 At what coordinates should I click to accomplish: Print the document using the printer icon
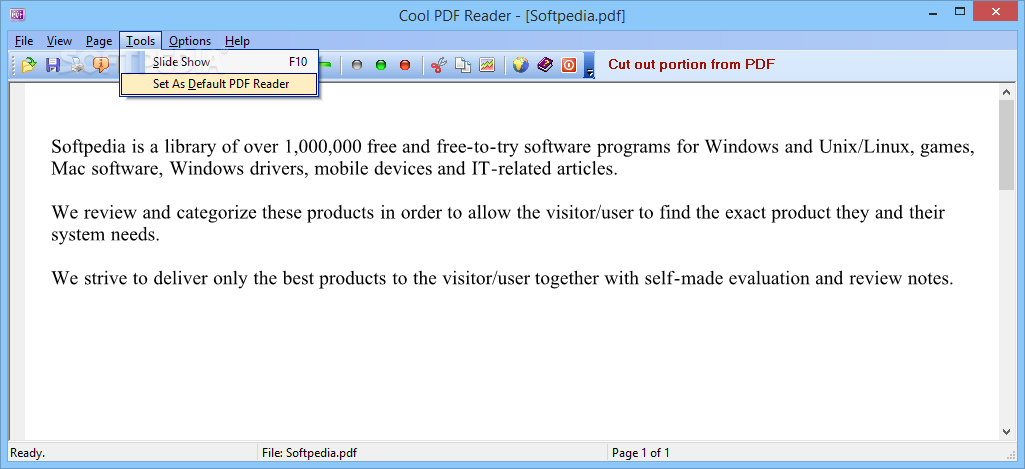(x=77, y=65)
